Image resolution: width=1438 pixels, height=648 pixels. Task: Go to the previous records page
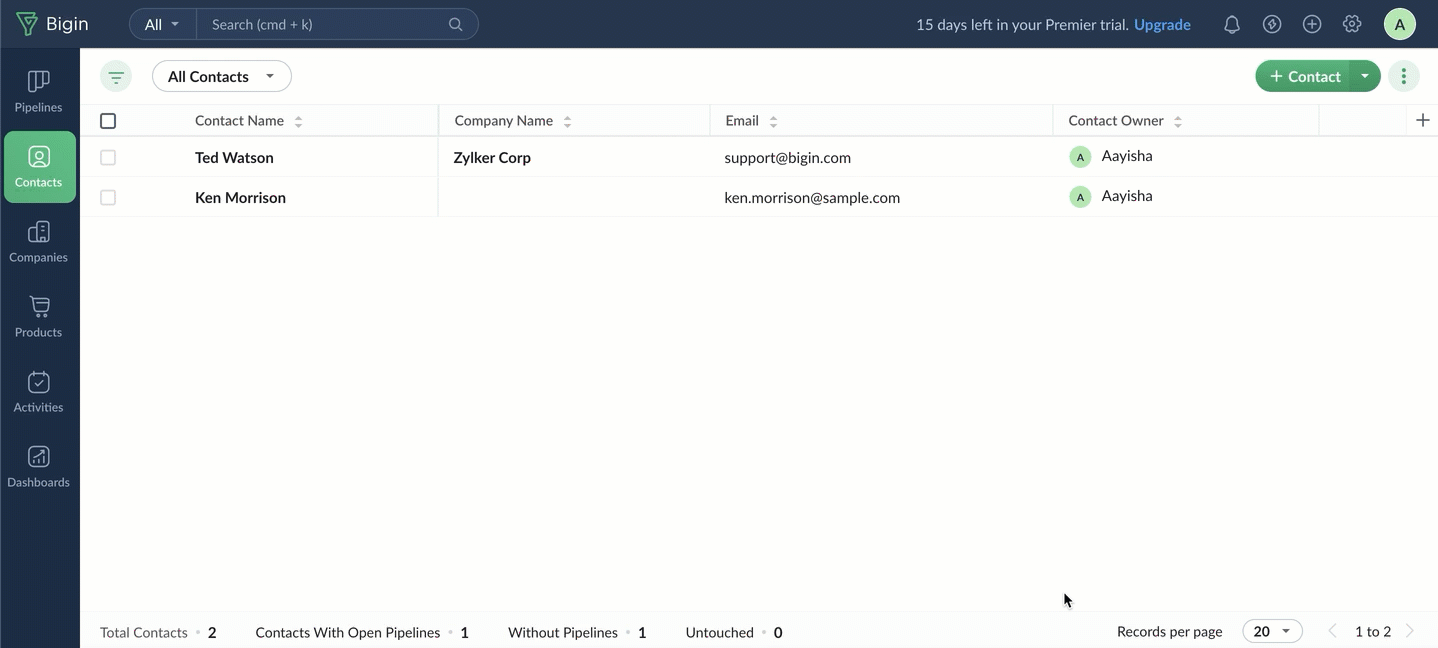pos(1332,631)
